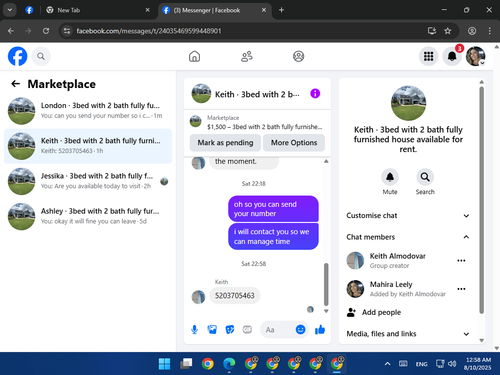Click Mark as pending button
The width and height of the screenshot is (500, 375).
pos(225,143)
